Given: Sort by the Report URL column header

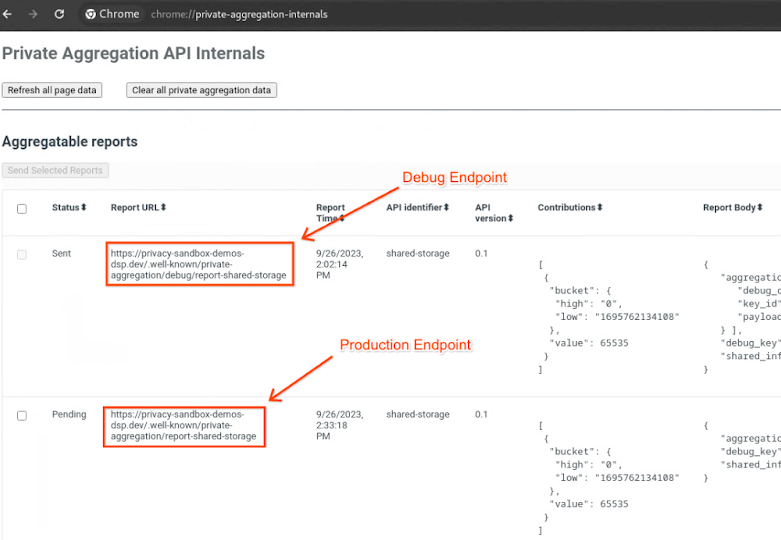Looking at the screenshot, I should coord(138,207).
